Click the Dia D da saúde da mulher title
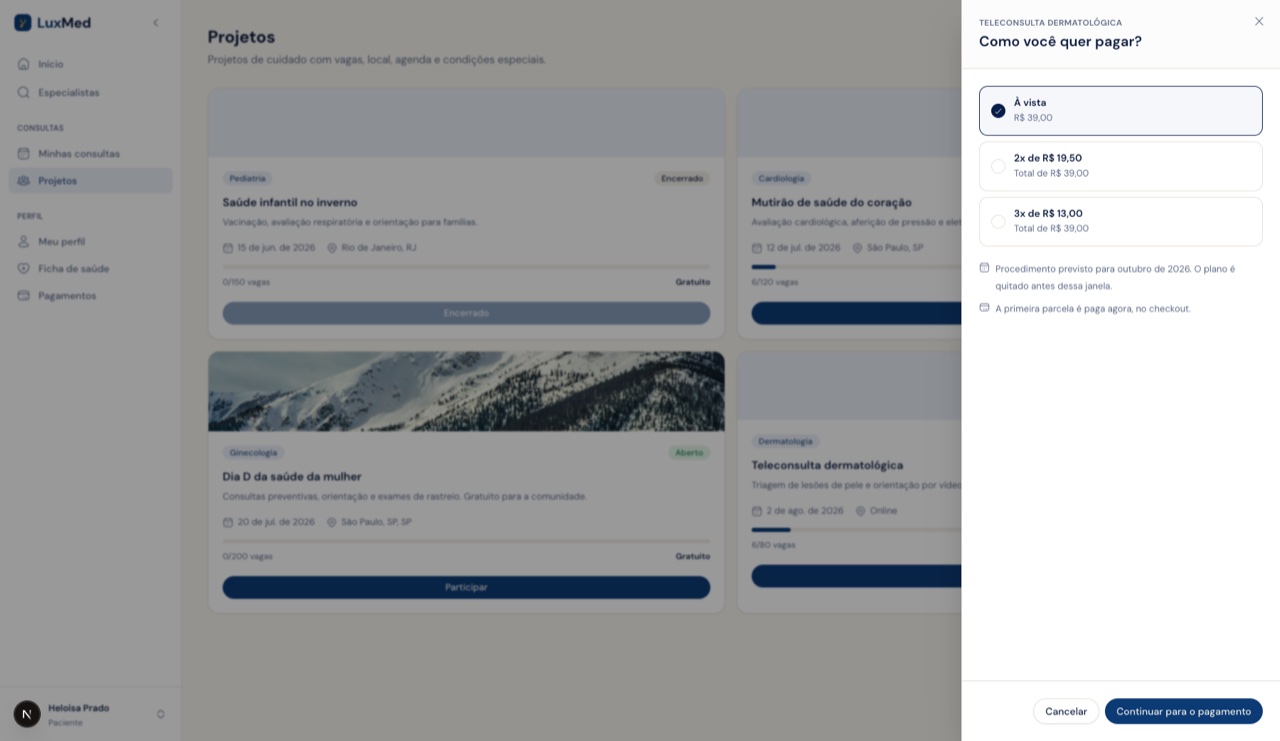The image size is (1280, 741). pos(292,476)
